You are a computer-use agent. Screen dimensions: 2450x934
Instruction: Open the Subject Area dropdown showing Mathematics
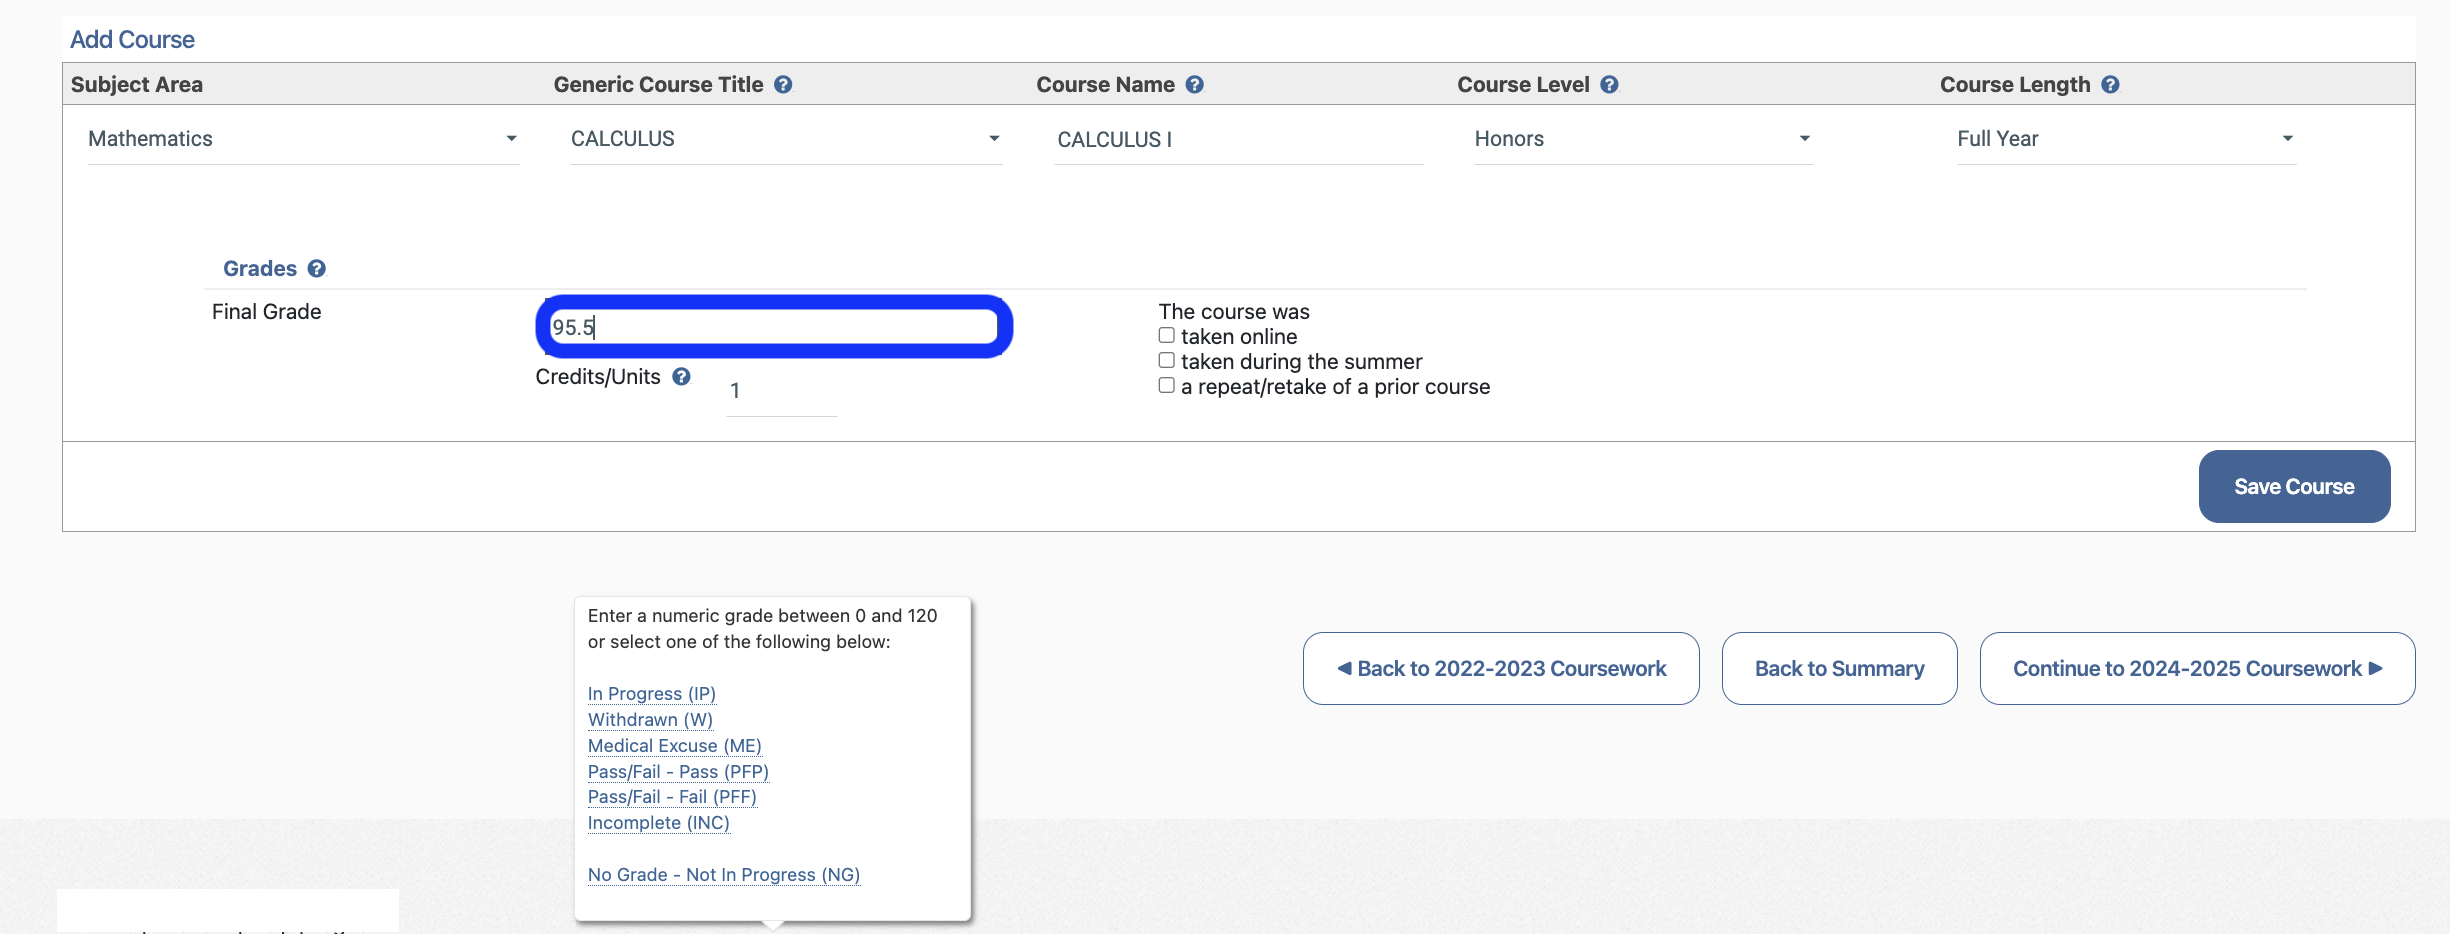coord(303,139)
